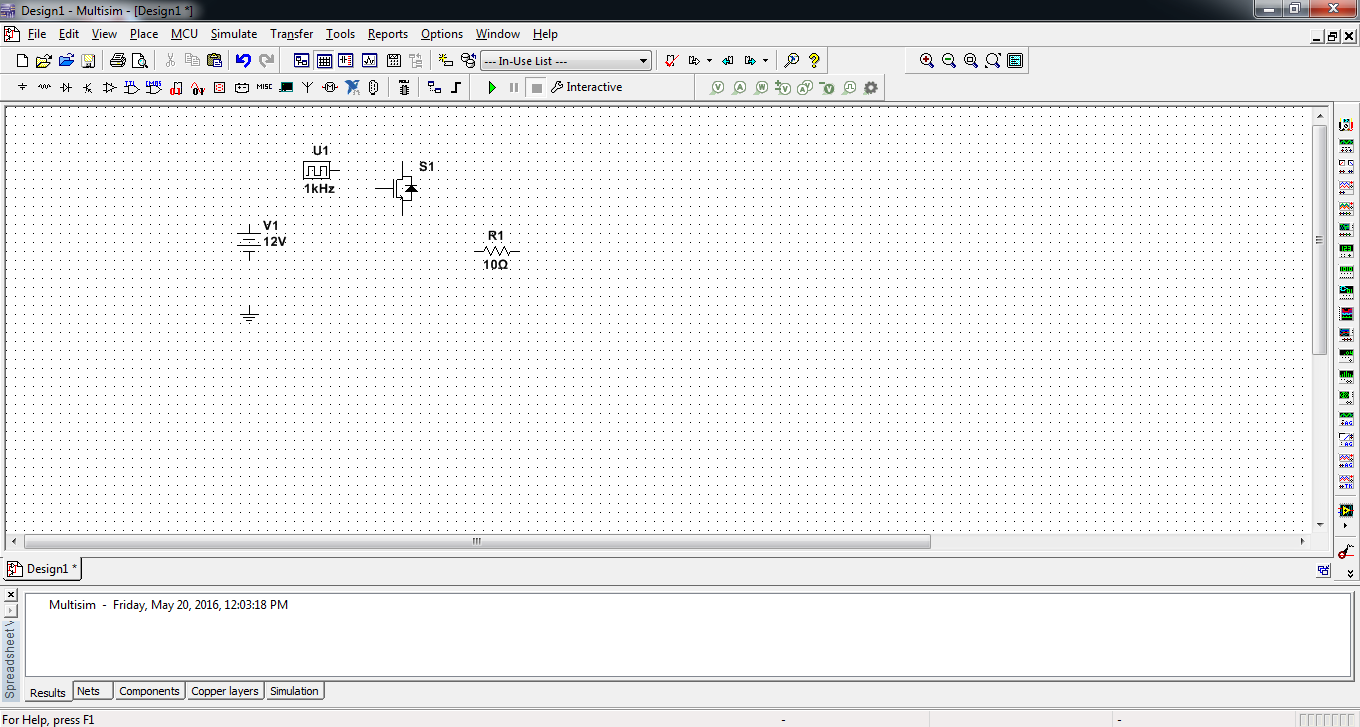The height and width of the screenshot is (727, 1360).
Task: Click the Zoom In toolbar icon
Action: [925, 60]
